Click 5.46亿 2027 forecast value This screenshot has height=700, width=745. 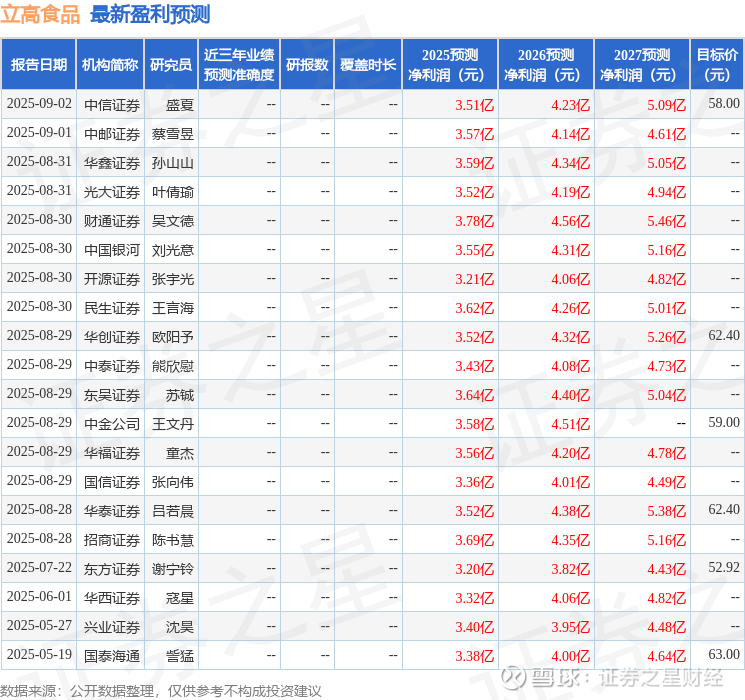667,221
